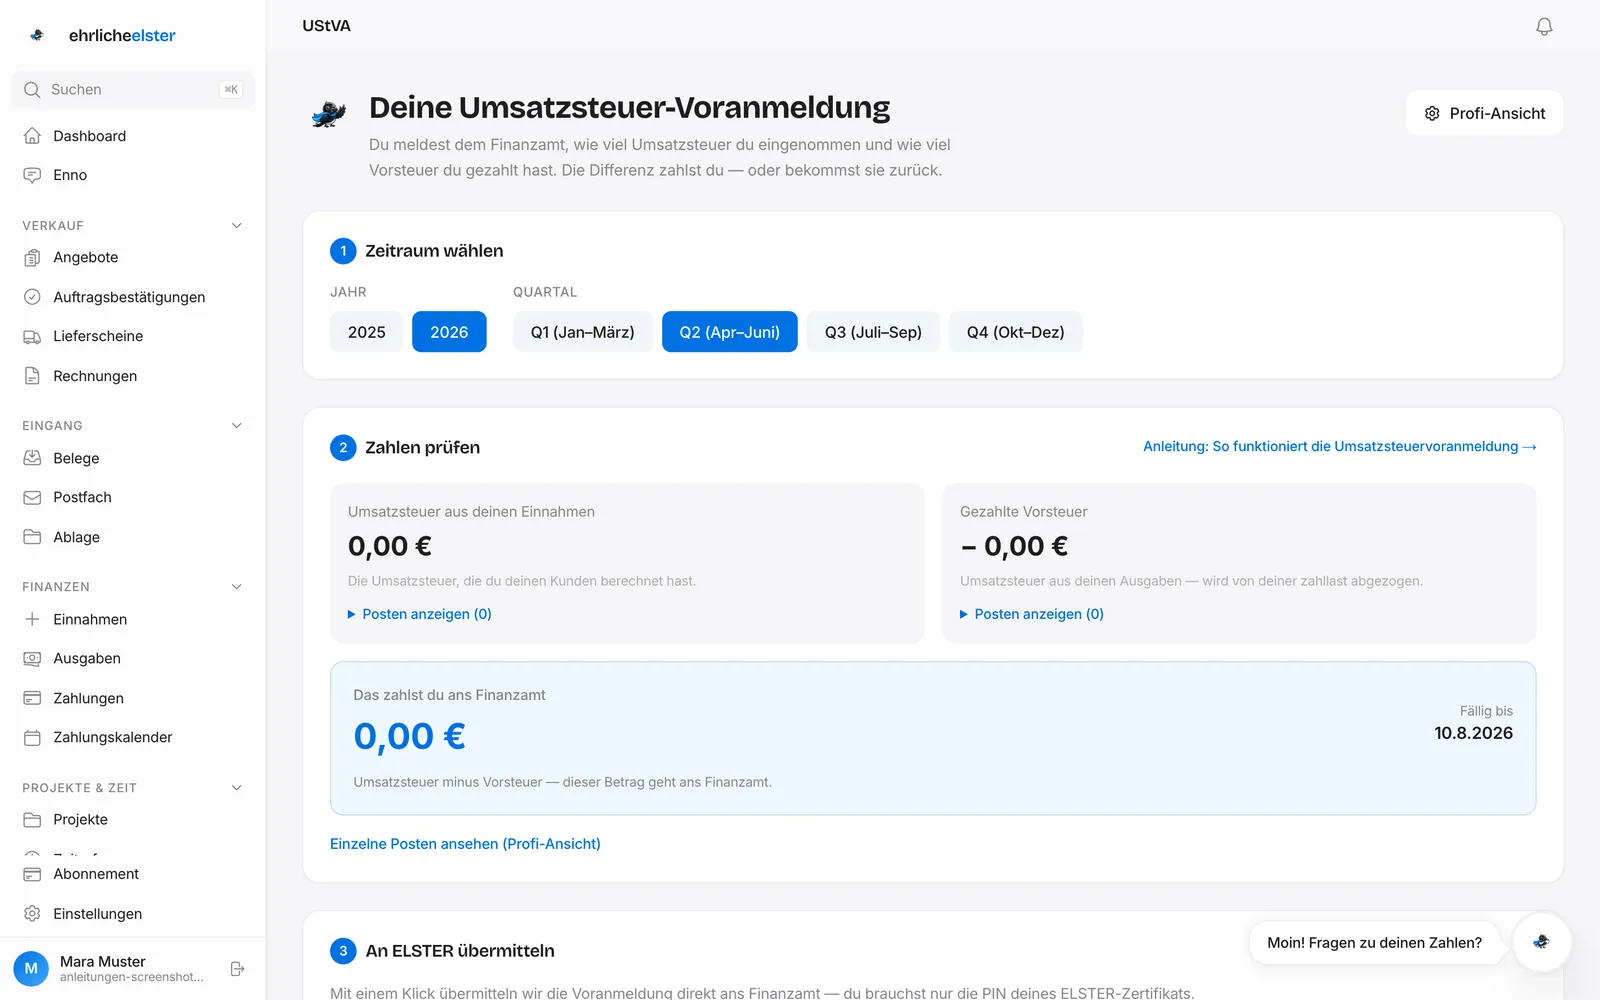Open the Anleitung Umsatzsteuervoranmeldung link
Image resolution: width=1600 pixels, height=1000 pixels.
[x=1340, y=446]
